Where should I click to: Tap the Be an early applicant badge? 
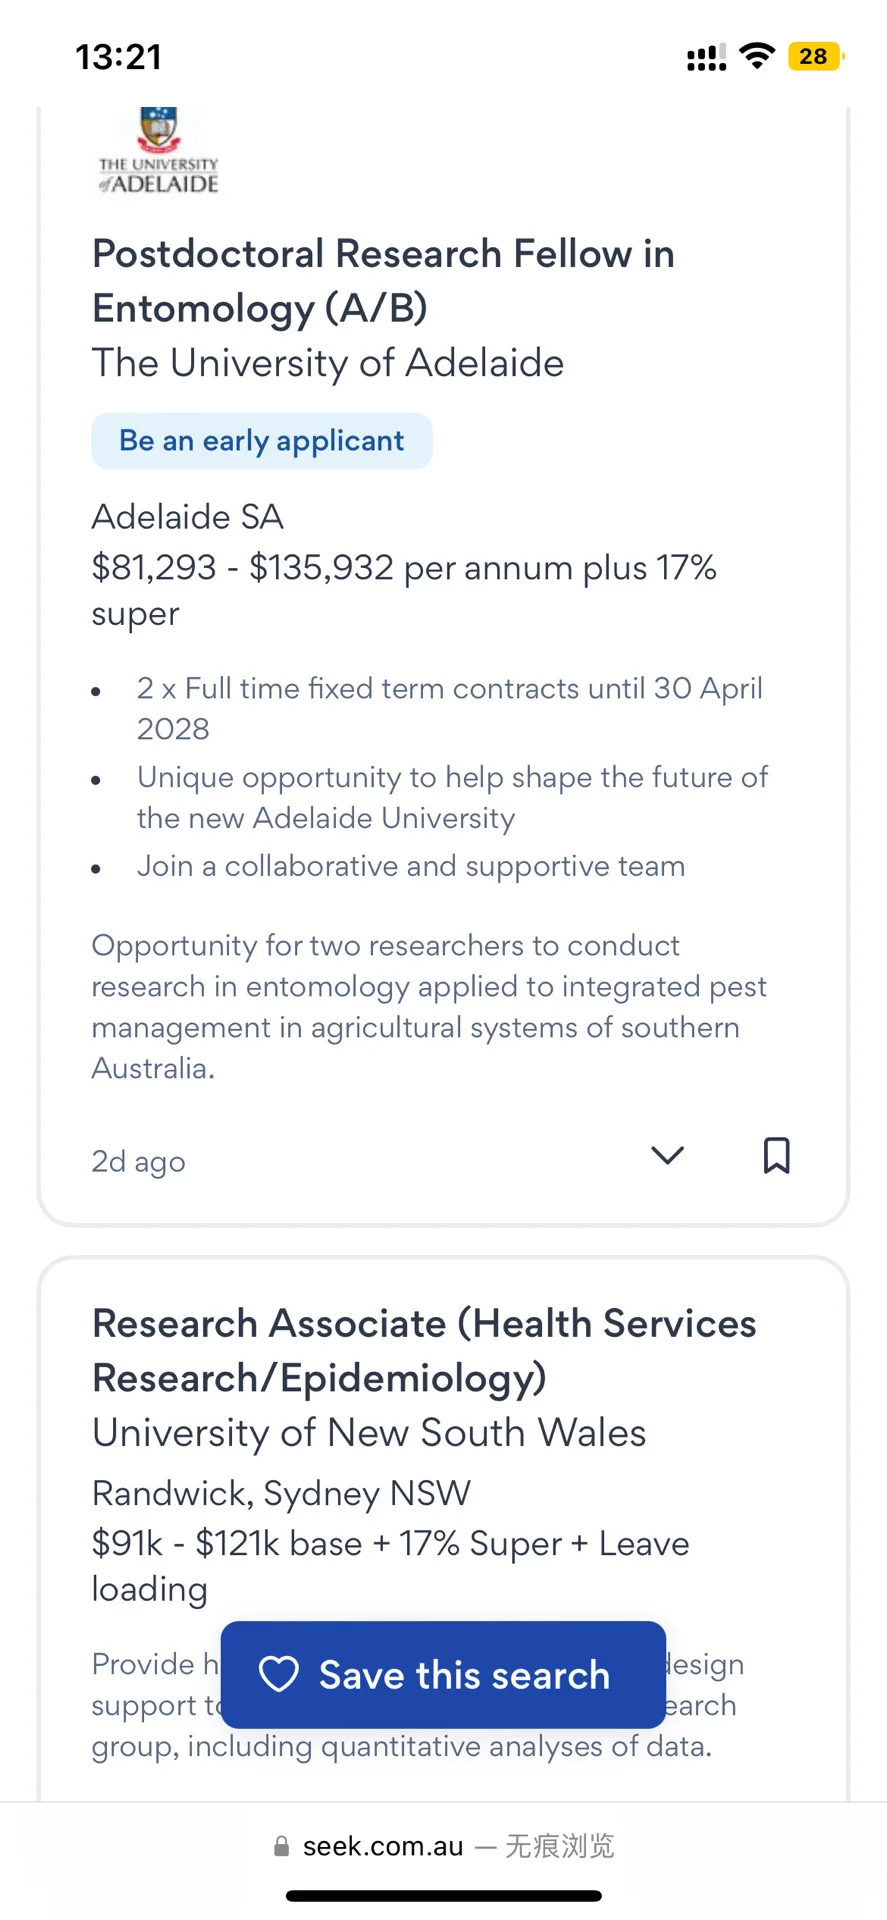[262, 441]
